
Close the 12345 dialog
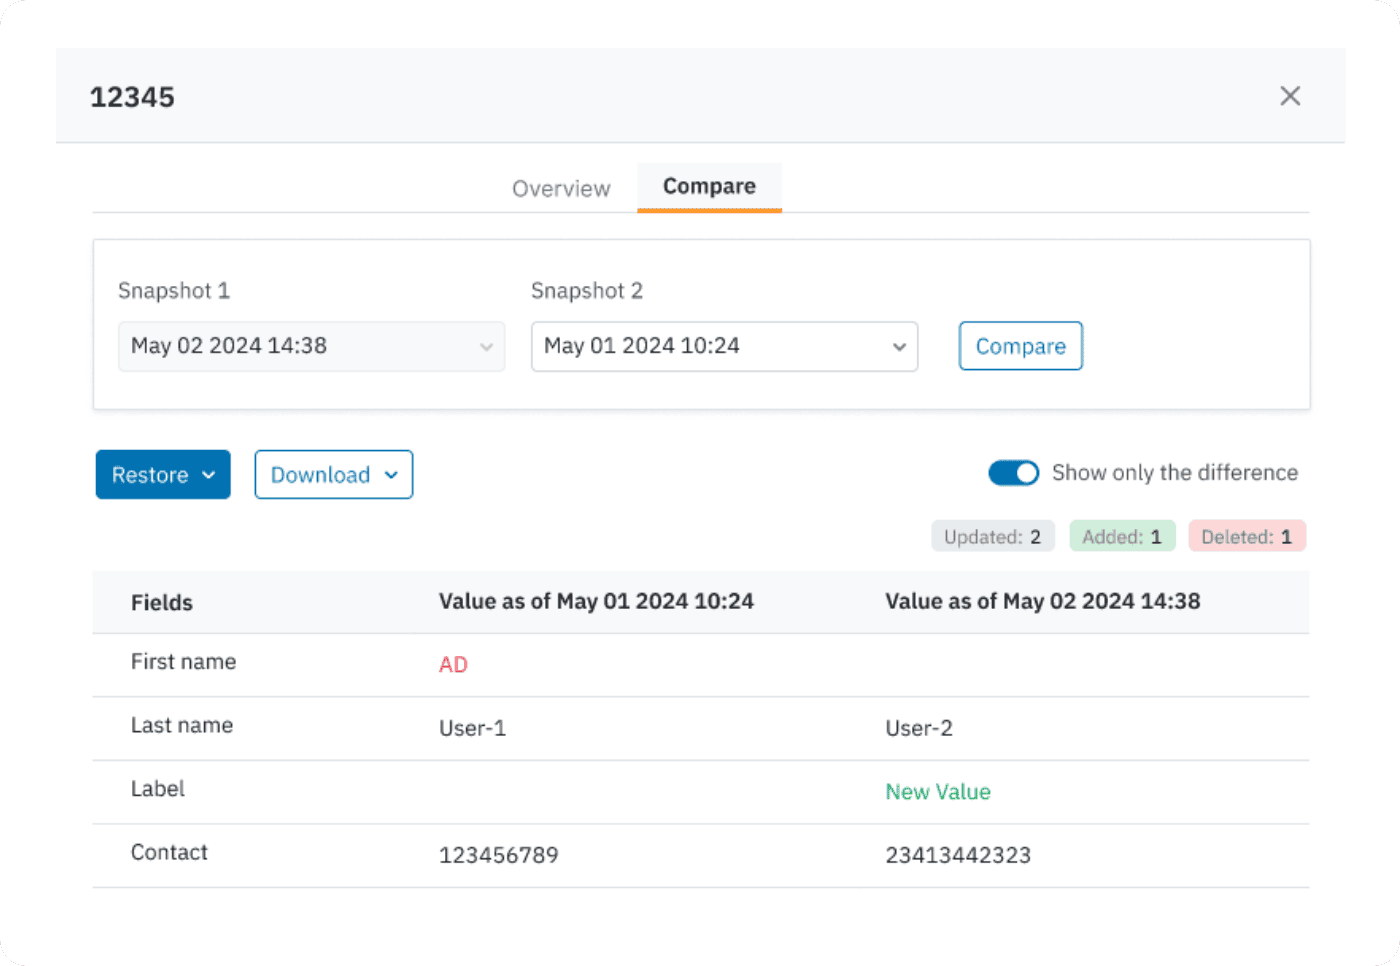(1290, 96)
